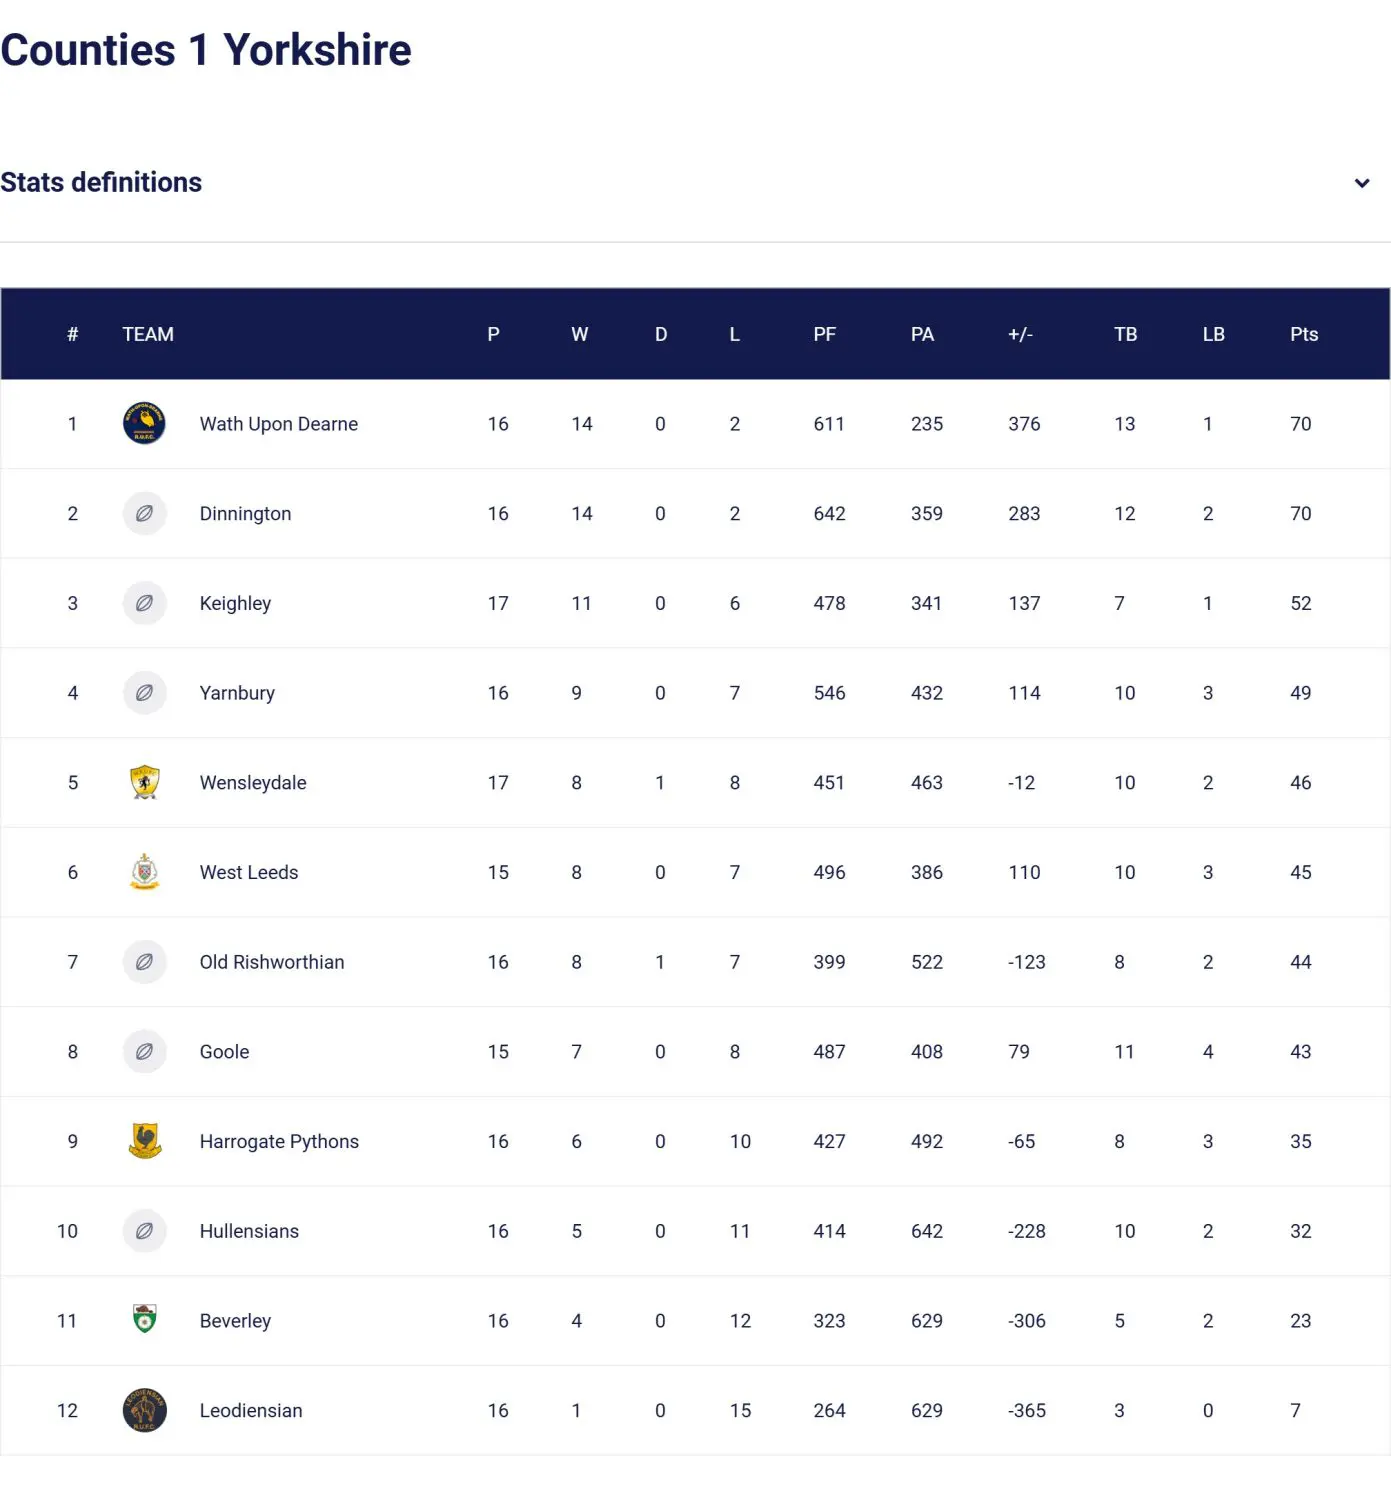Click the TB column header
1391x1500 pixels.
point(1125,335)
